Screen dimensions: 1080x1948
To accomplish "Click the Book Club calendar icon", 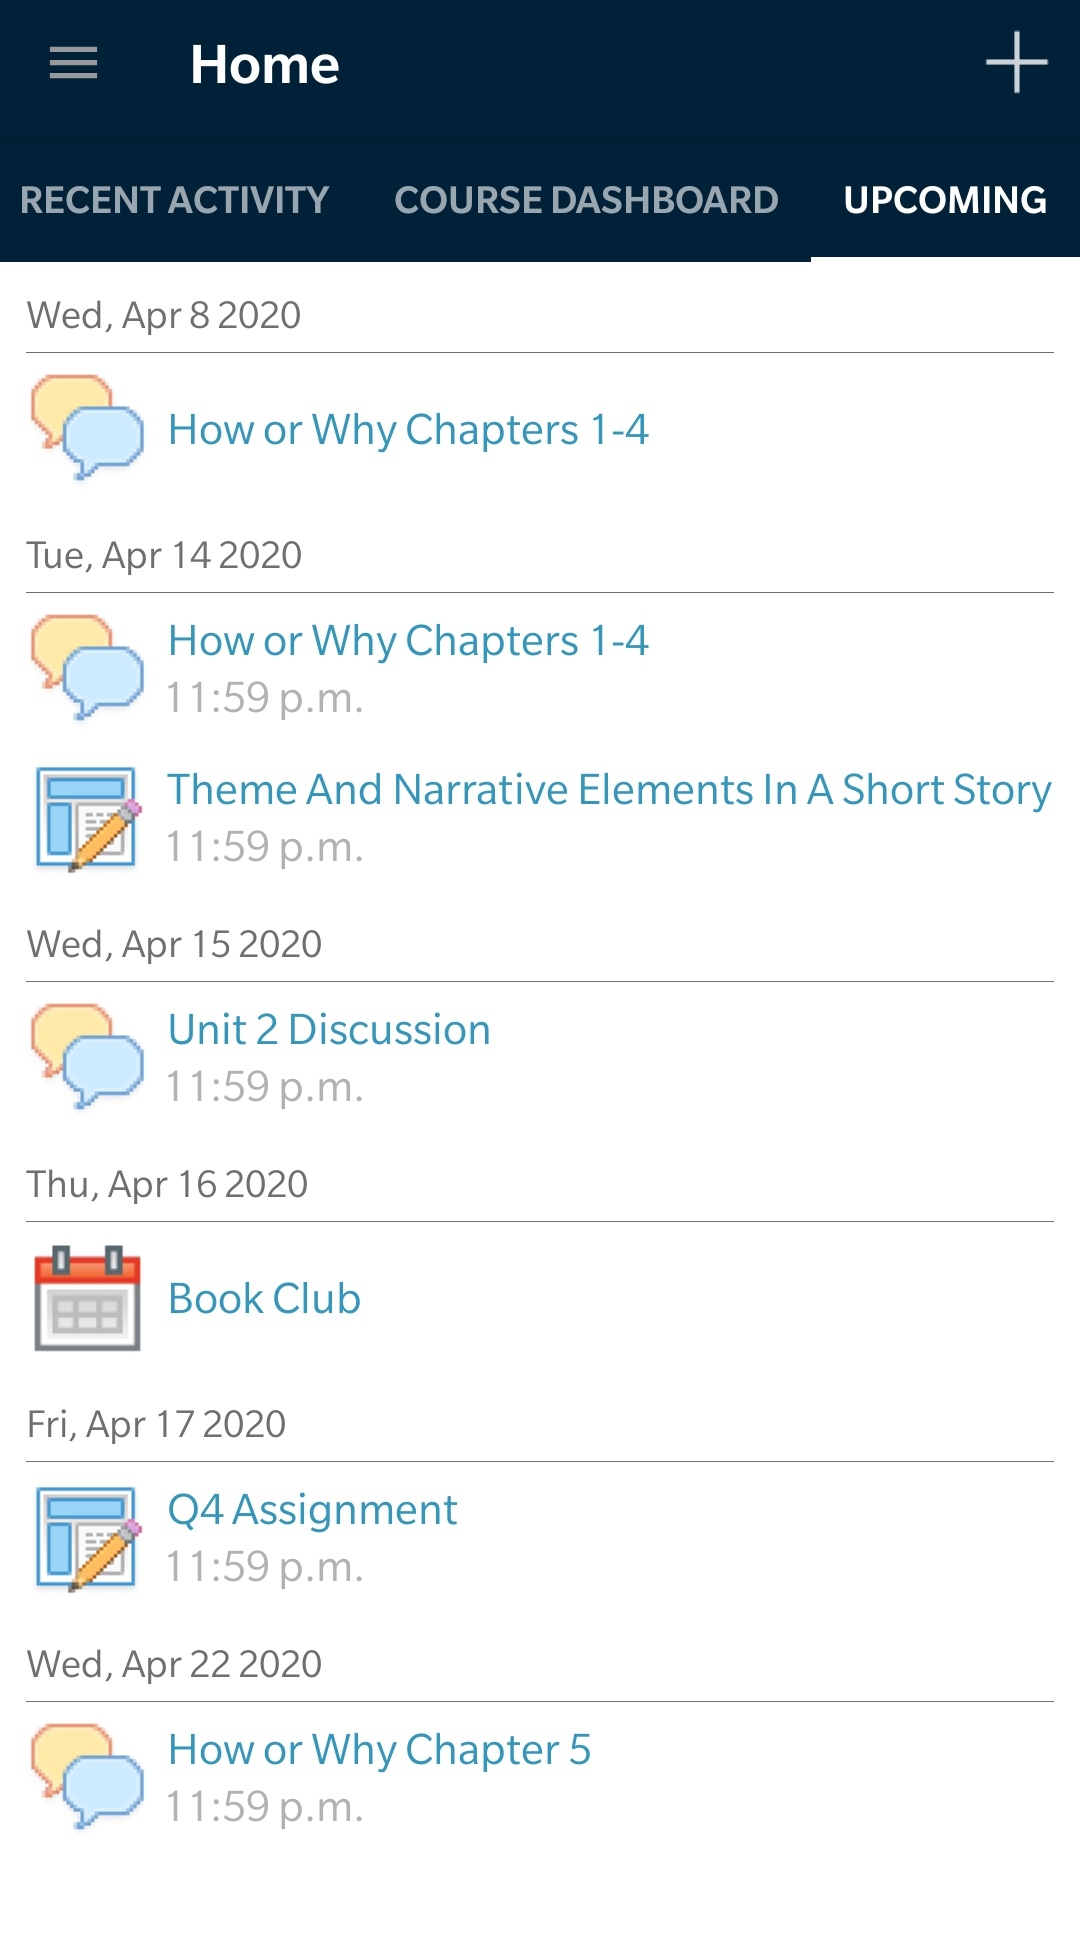I will click(x=87, y=1298).
